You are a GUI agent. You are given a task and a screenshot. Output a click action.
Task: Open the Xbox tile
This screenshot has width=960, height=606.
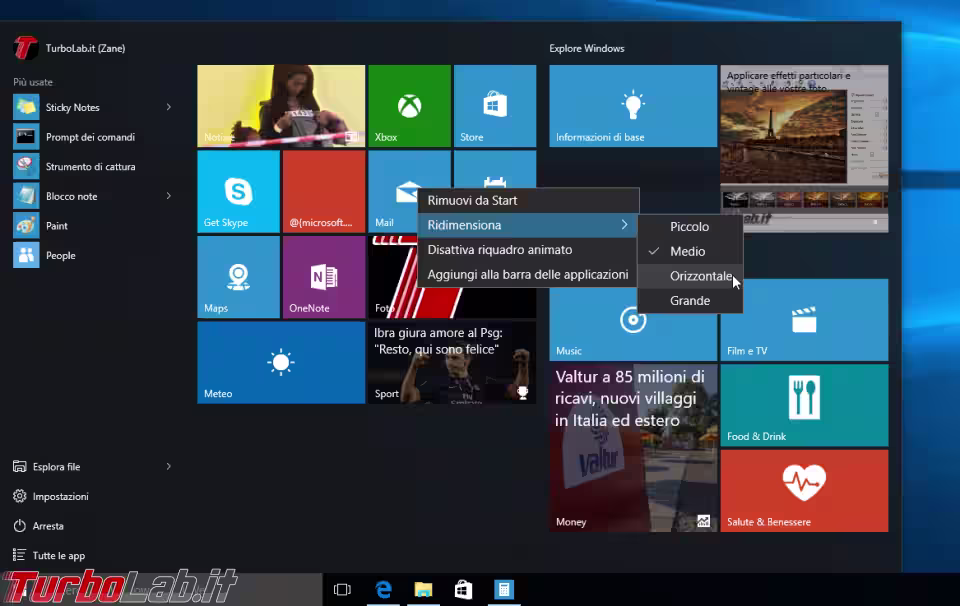click(x=409, y=106)
